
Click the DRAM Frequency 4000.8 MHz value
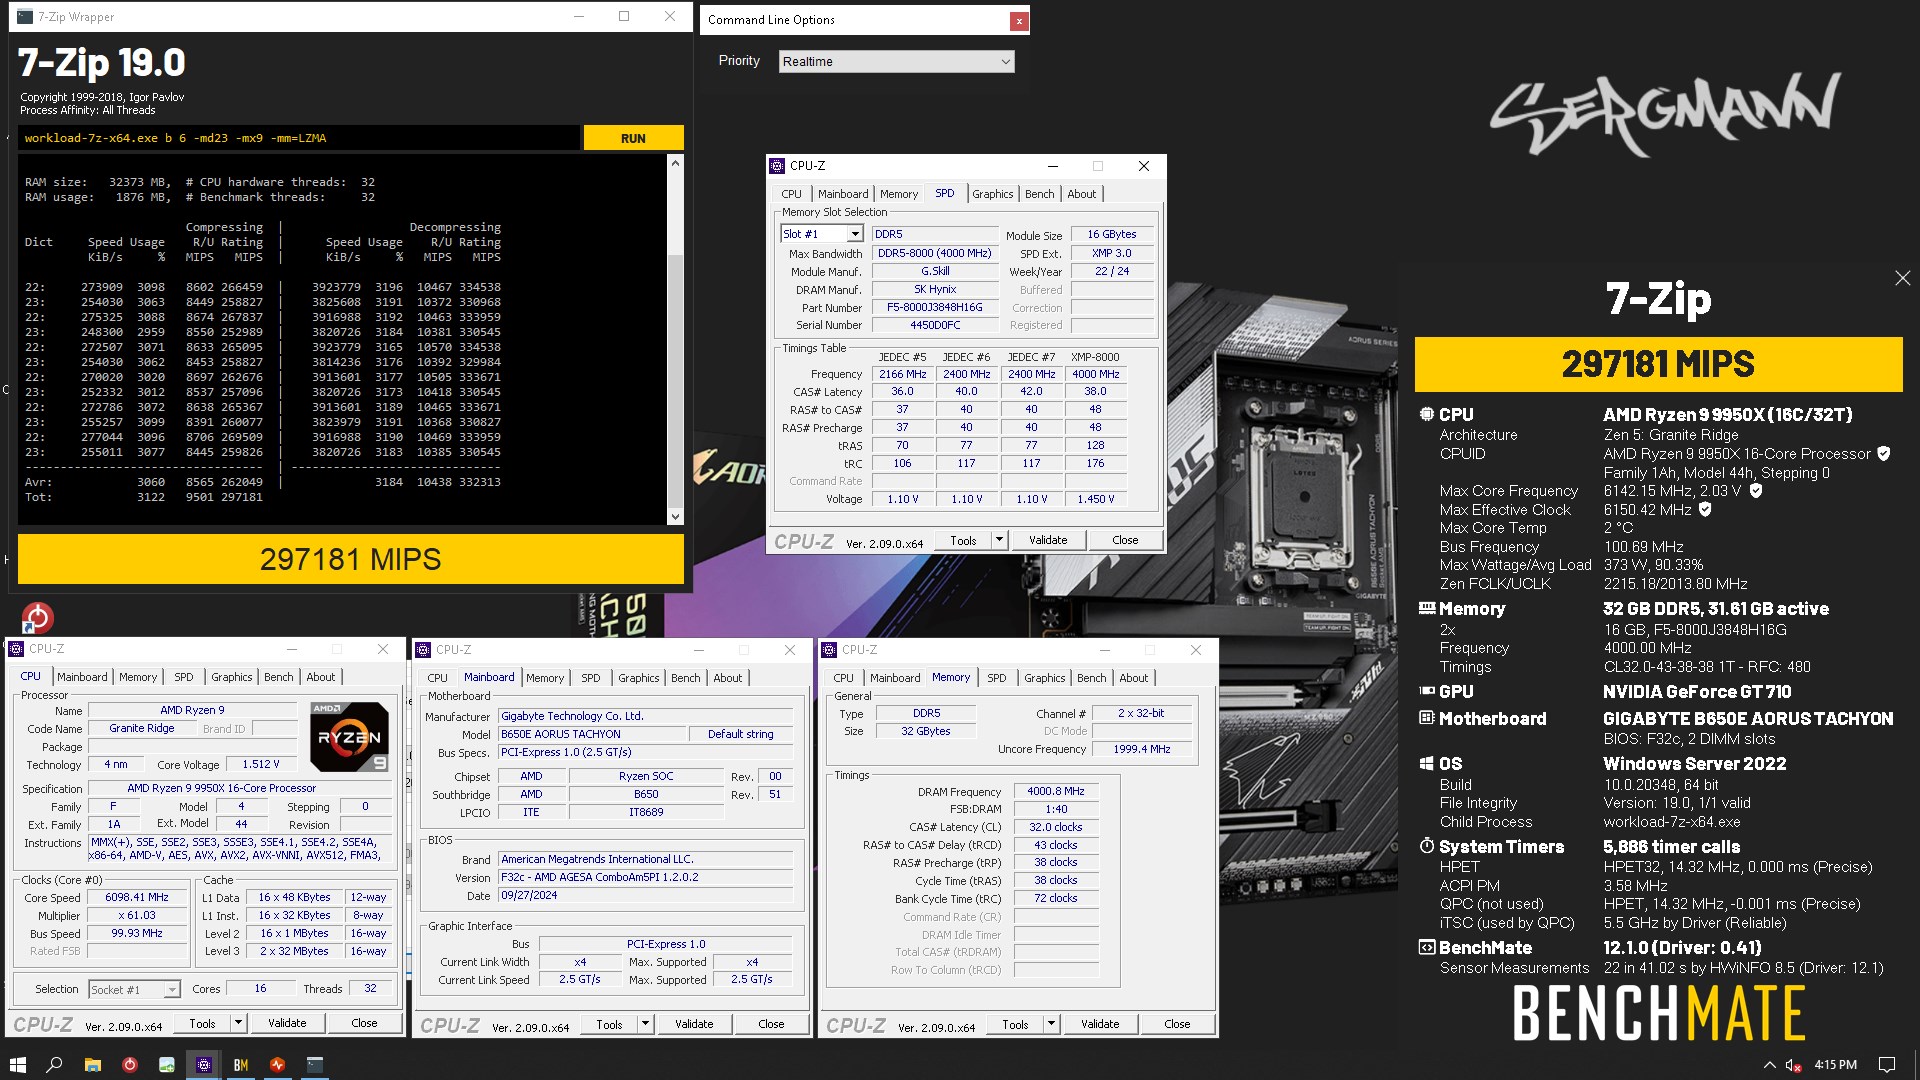pyautogui.click(x=1056, y=791)
